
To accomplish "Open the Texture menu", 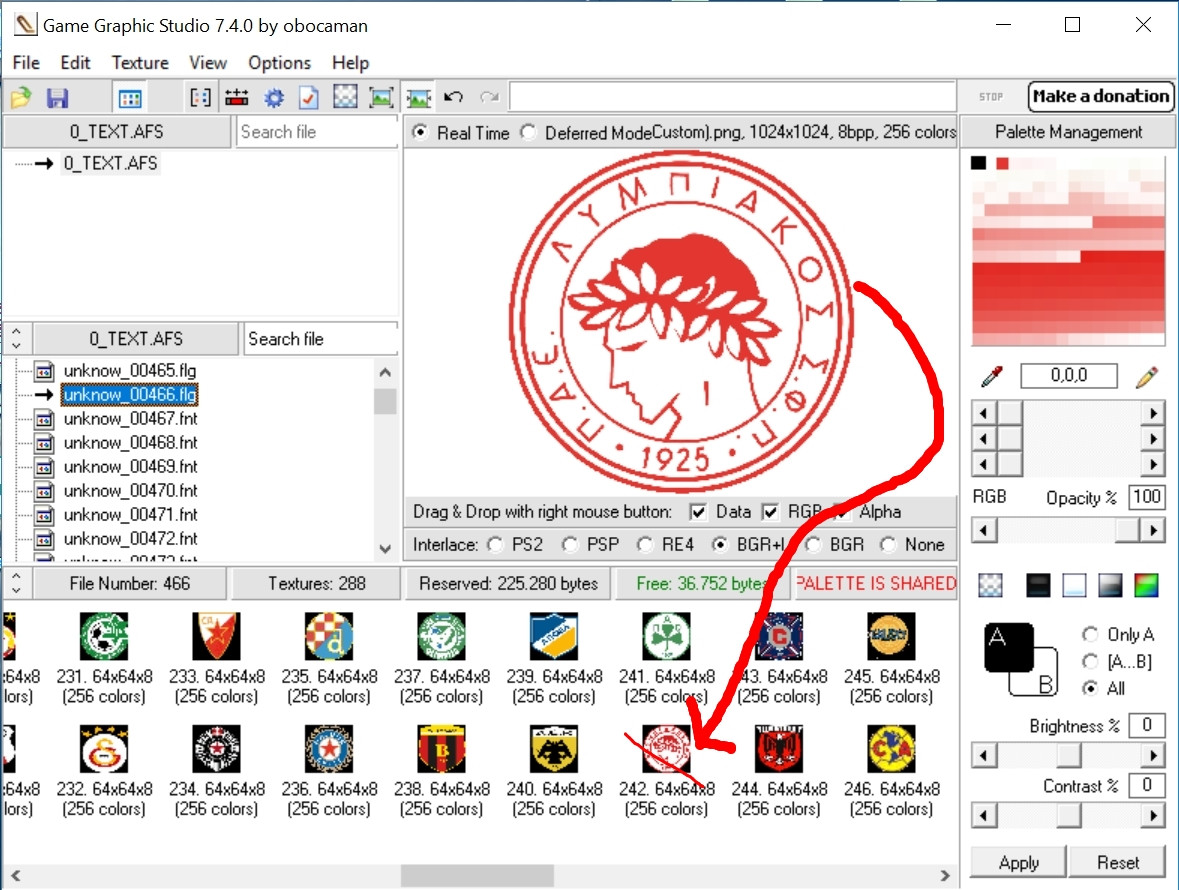I will pos(140,62).
